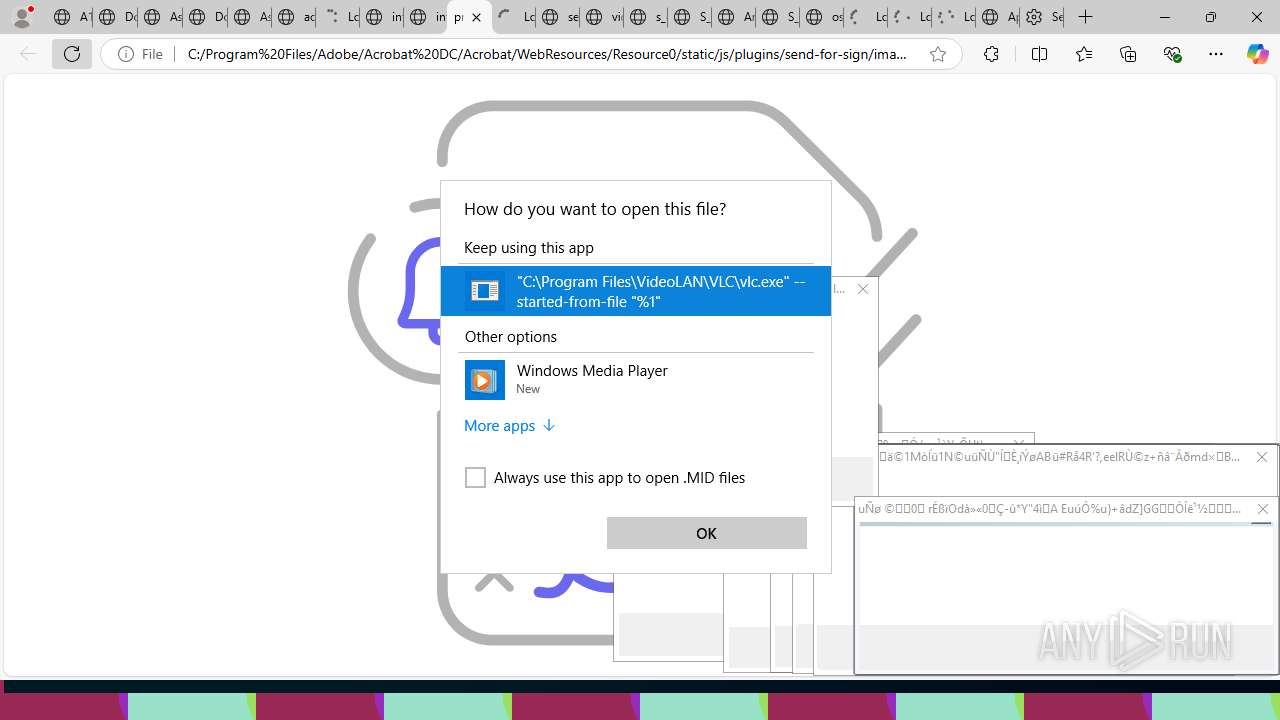Choose Windows Media Player option
1280x720 pixels.
point(636,380)
